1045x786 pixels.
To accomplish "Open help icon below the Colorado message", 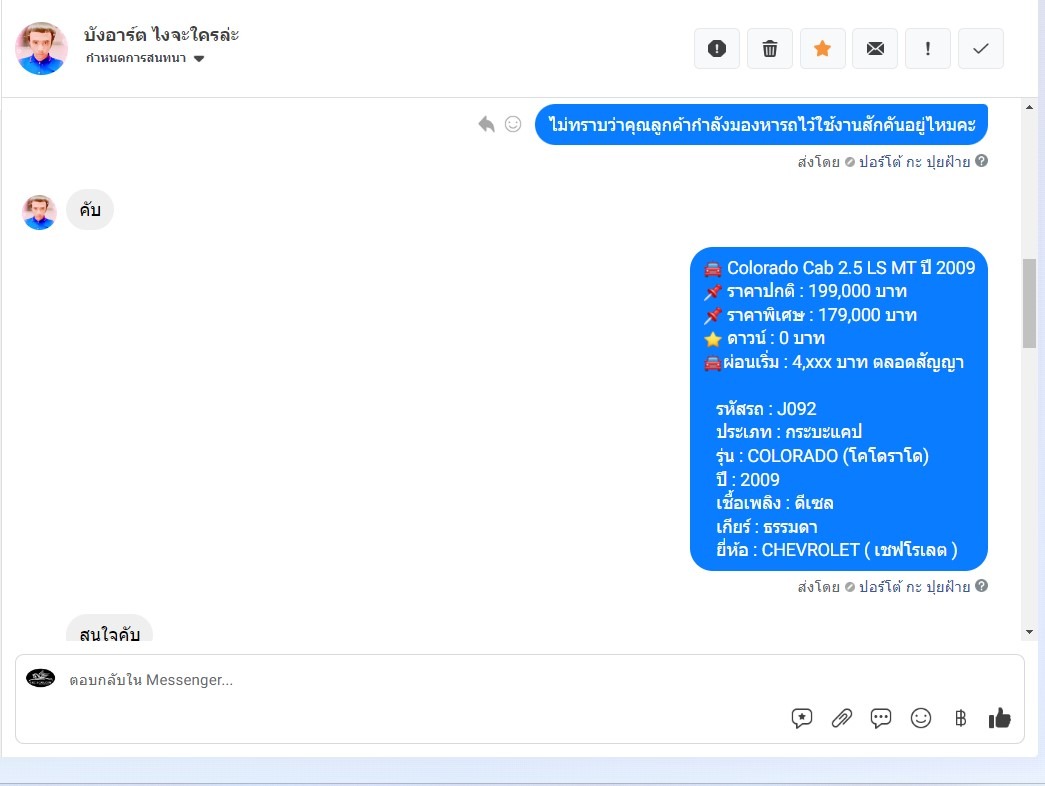I will pos(981,585).
